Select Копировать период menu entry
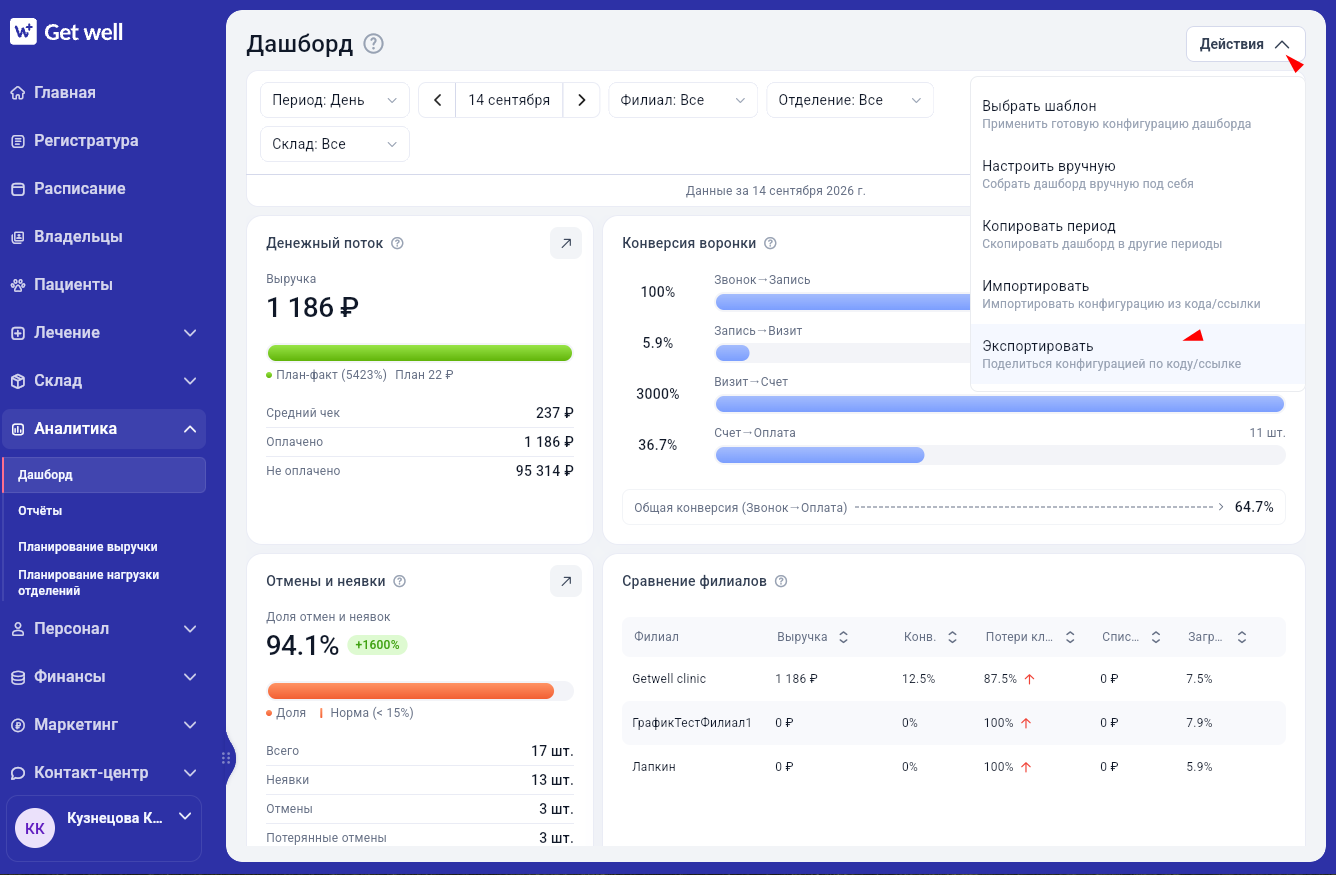Screen dimensions: 1336x875 pos(1138,234)
